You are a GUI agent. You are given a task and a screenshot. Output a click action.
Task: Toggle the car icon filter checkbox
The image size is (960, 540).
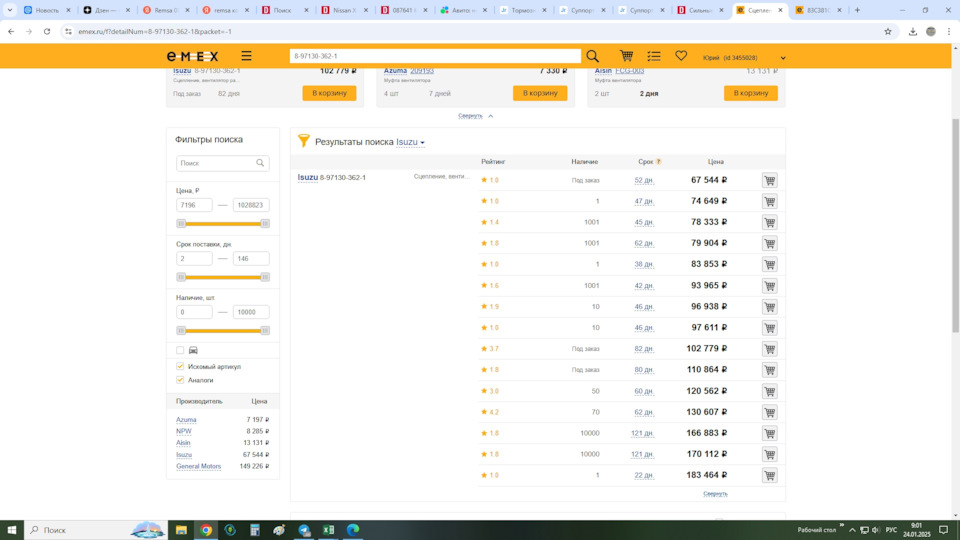click(180, 350)
